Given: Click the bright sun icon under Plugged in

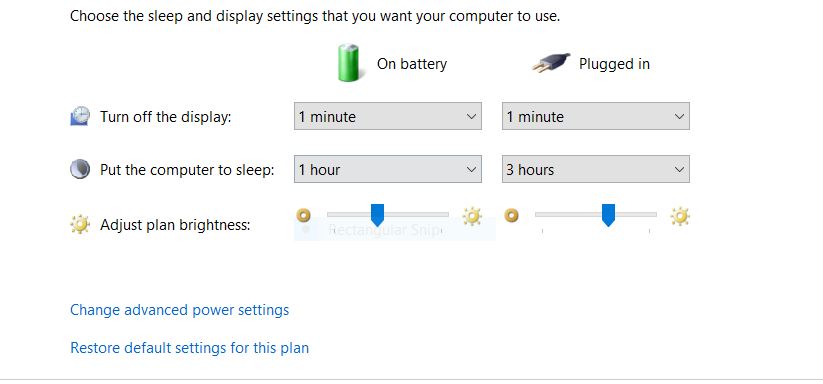Looking at the screenshot, I should [680, 216].
